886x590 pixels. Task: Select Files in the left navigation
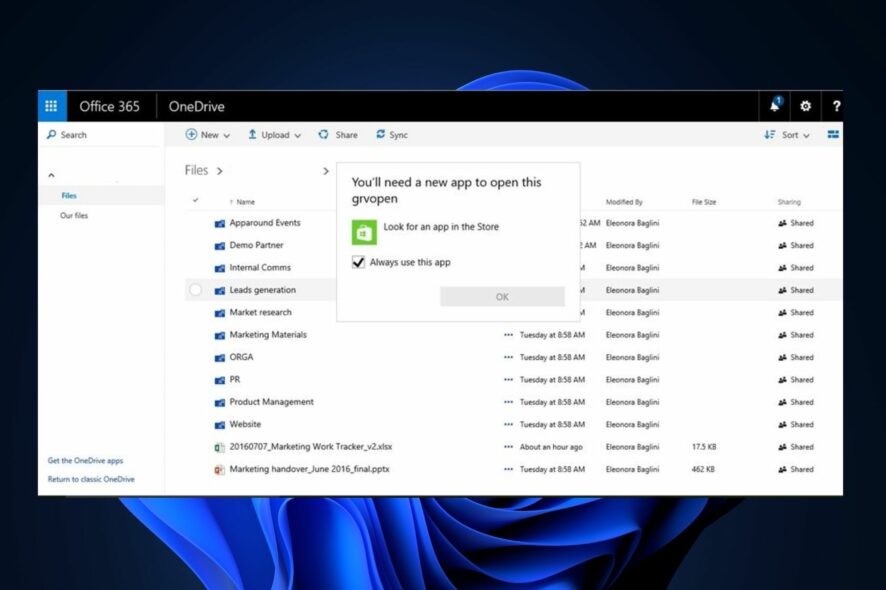(69, 196)
